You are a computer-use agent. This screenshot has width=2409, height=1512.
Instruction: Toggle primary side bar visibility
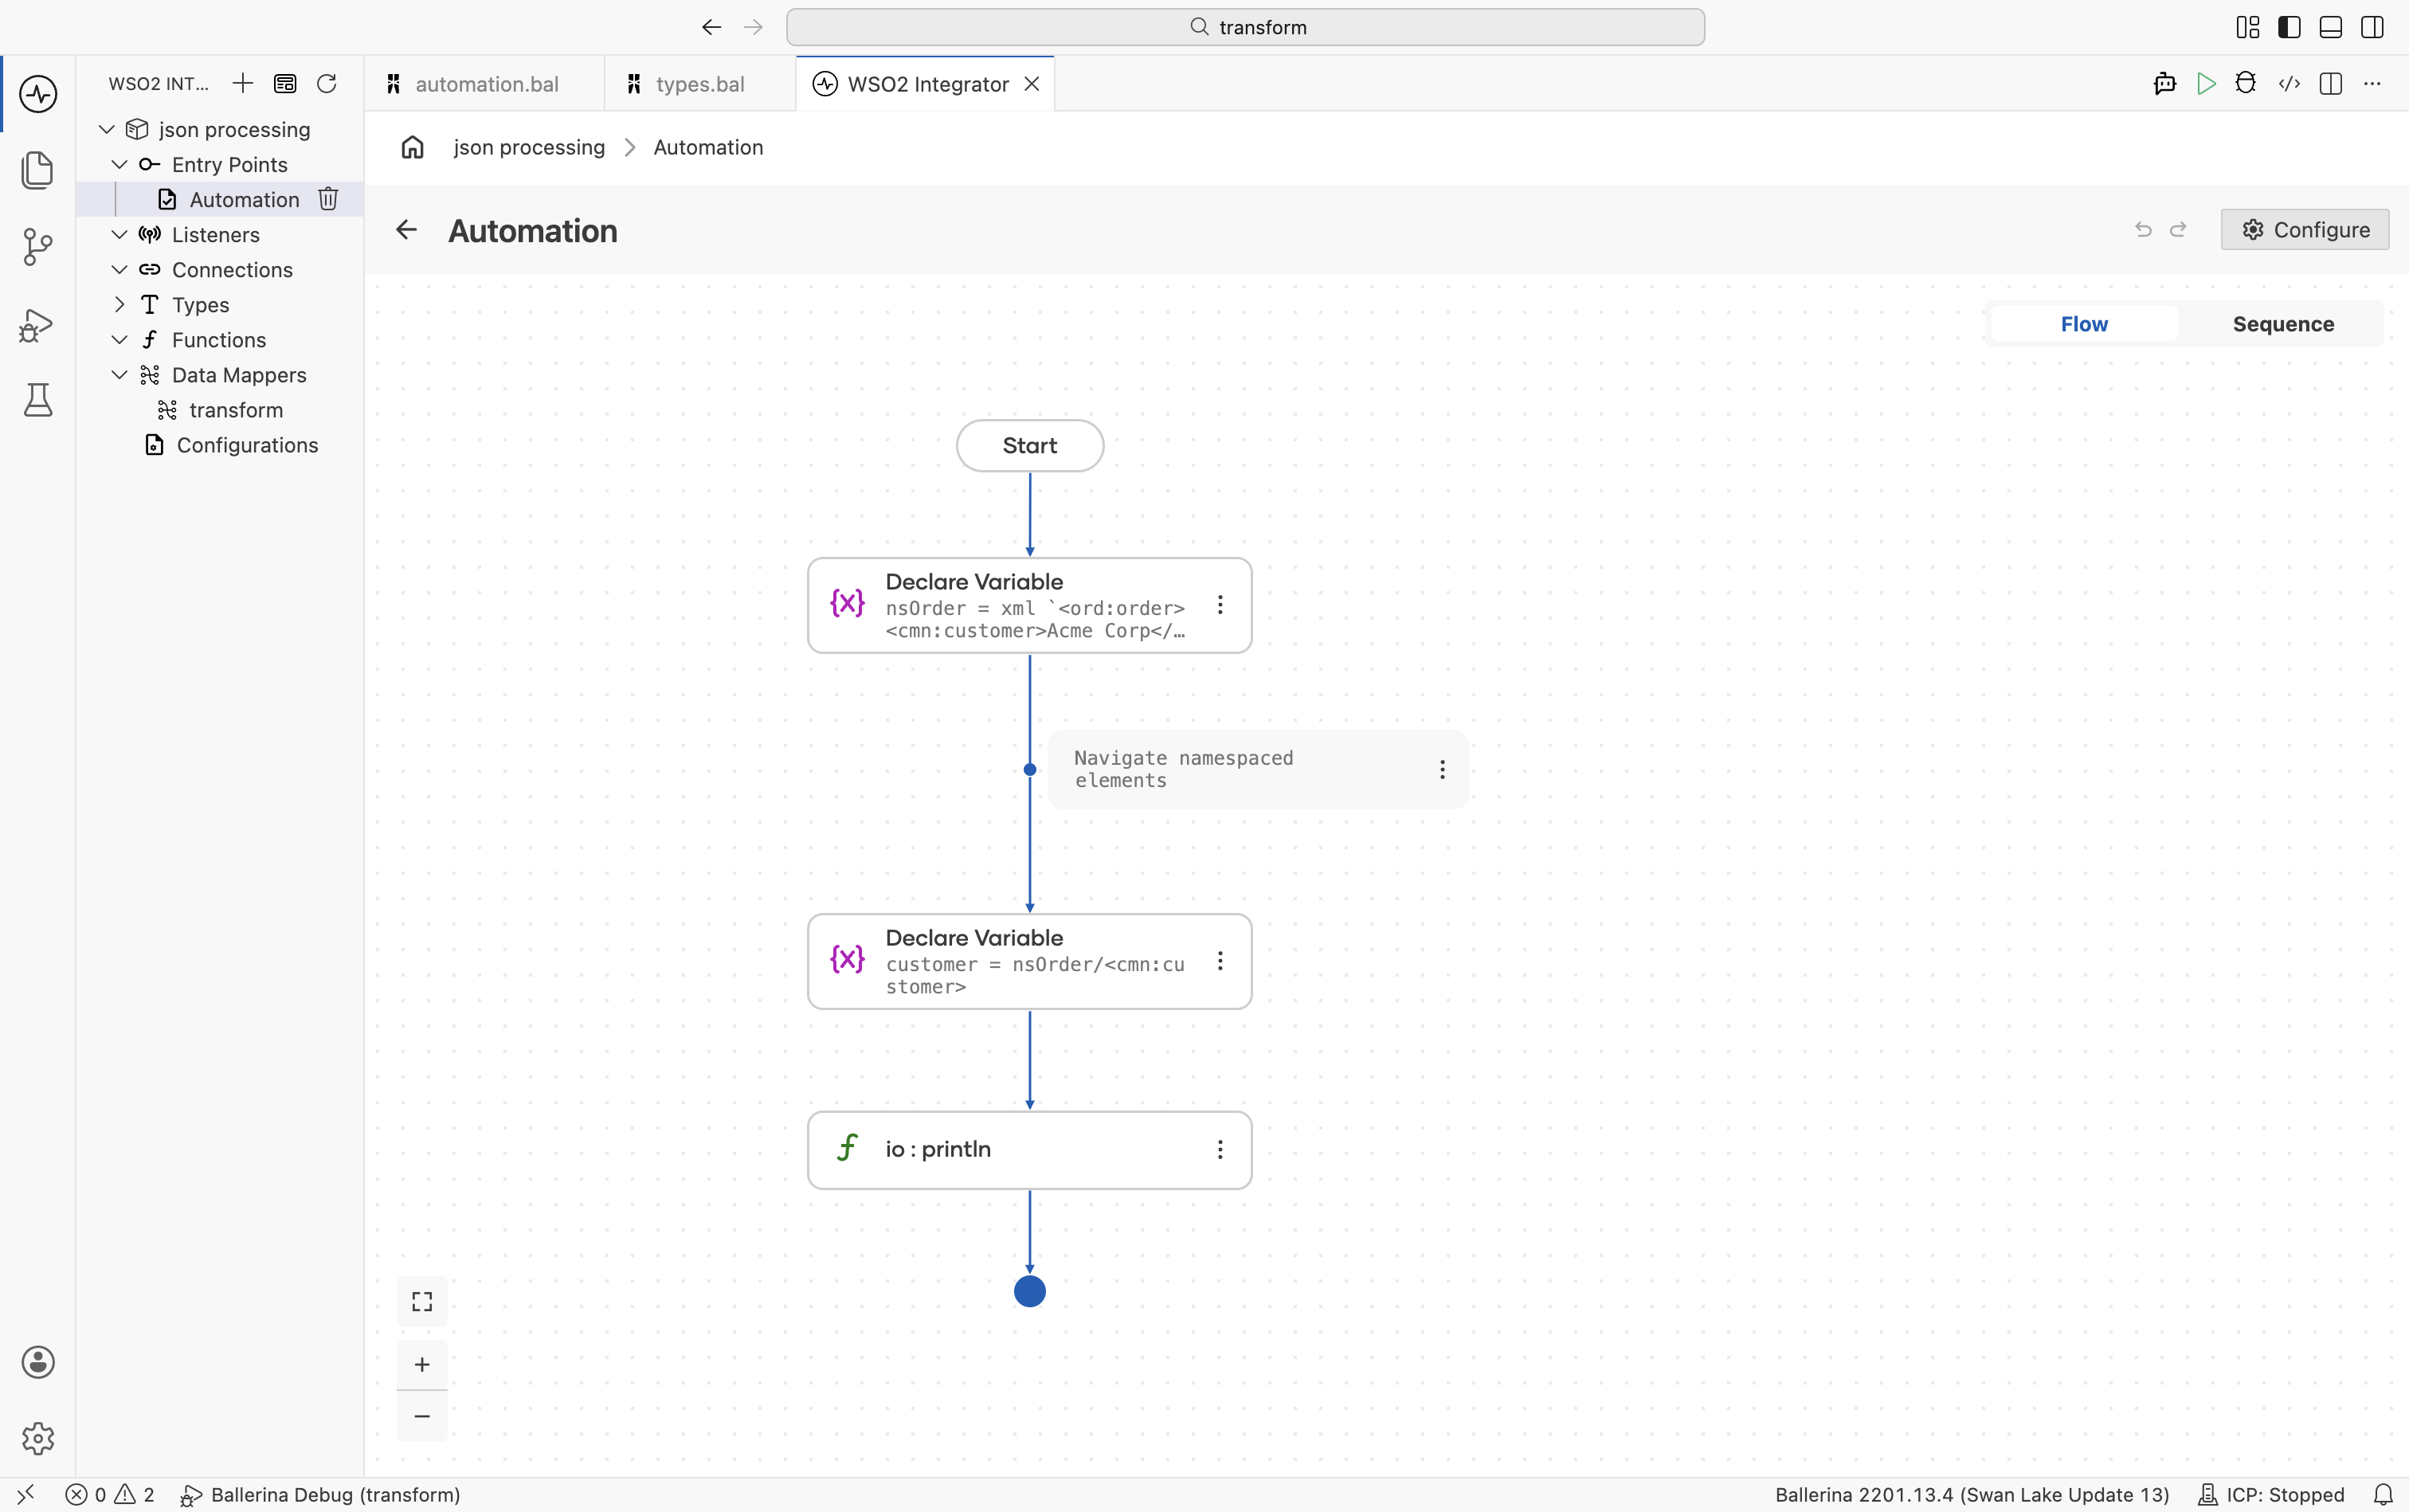point(2289,27)
